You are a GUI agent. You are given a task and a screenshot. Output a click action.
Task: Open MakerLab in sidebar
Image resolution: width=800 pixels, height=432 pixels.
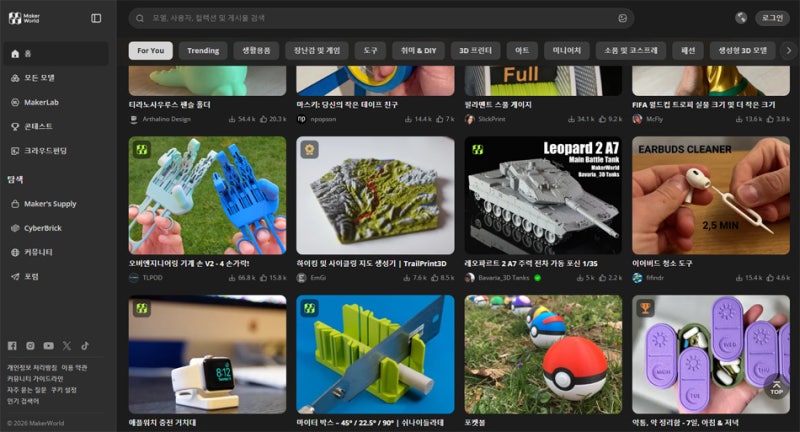(x=56, y=103)
